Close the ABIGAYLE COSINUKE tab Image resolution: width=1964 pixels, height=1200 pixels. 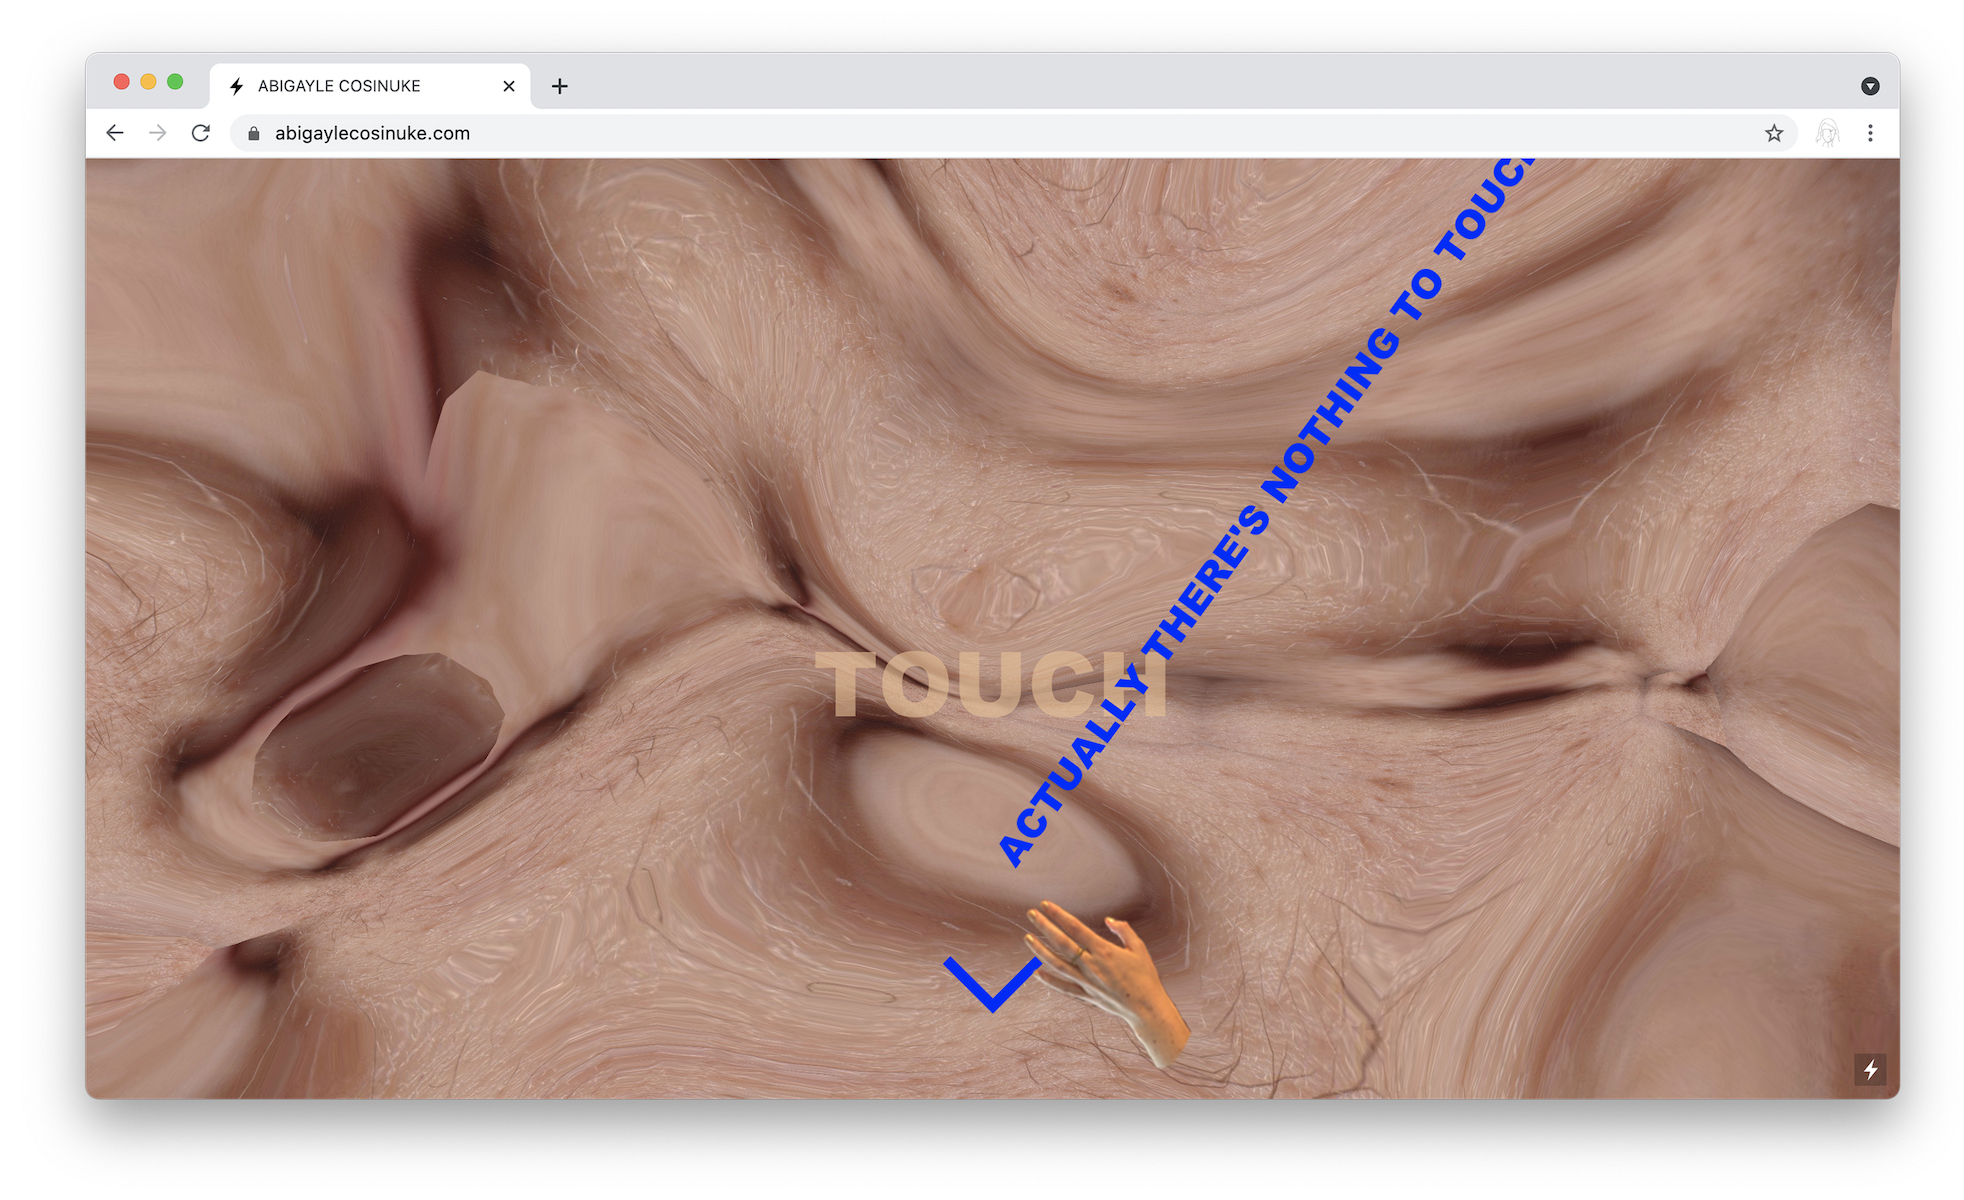(508, 86)
